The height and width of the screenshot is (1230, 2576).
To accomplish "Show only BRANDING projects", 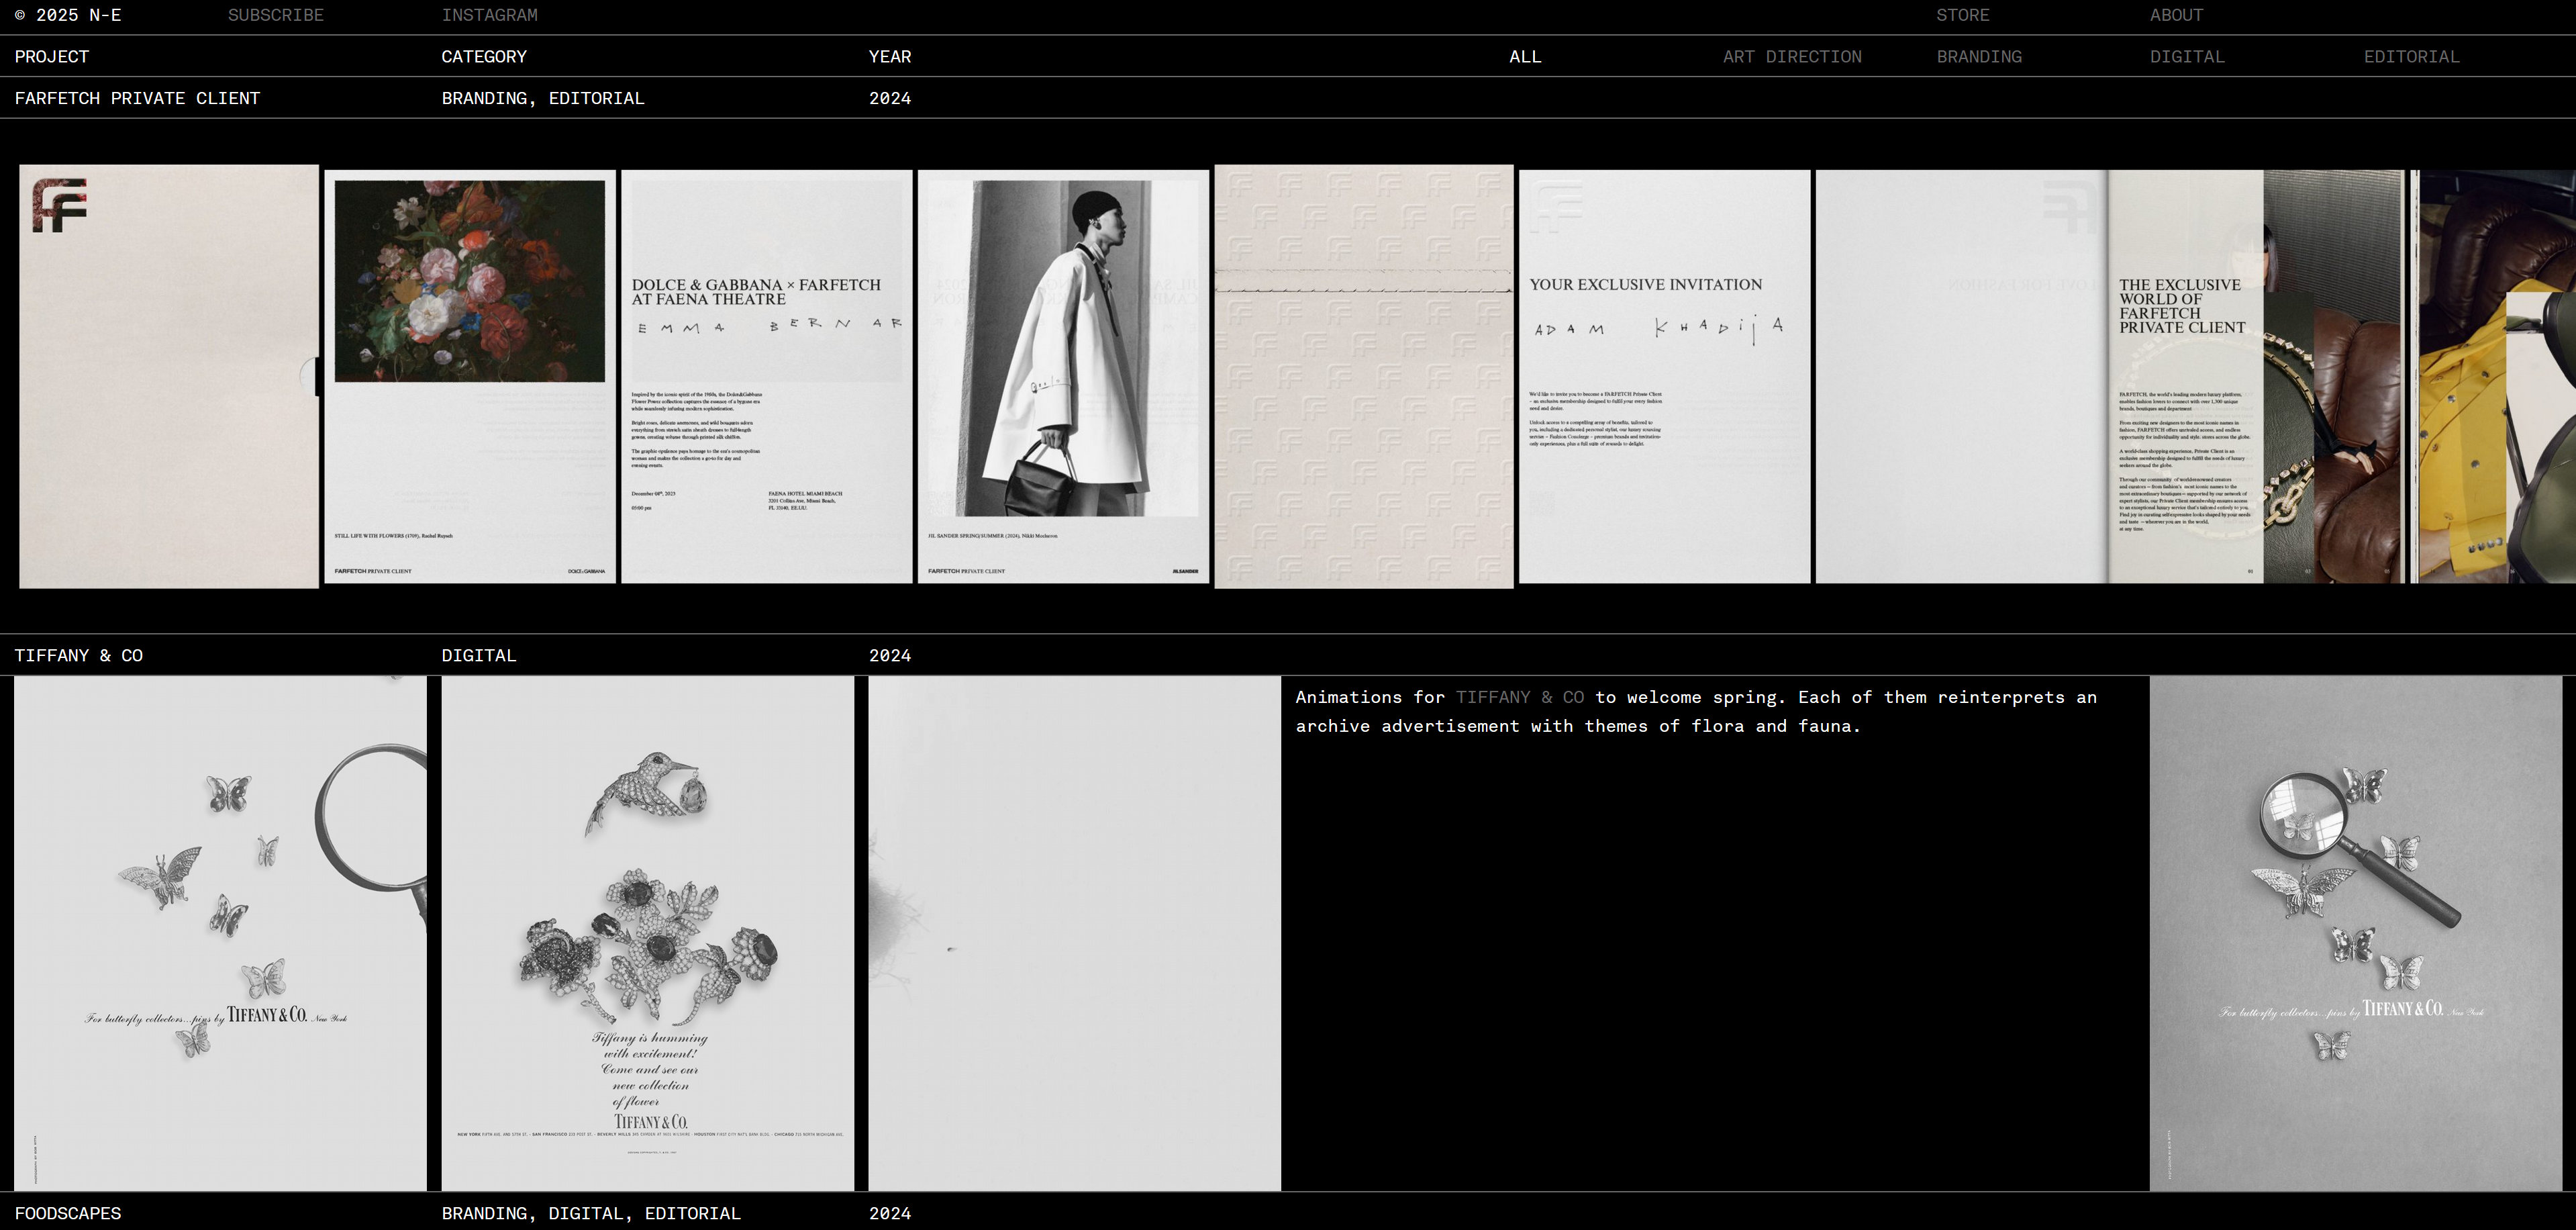I will (x=1979, y=57).
